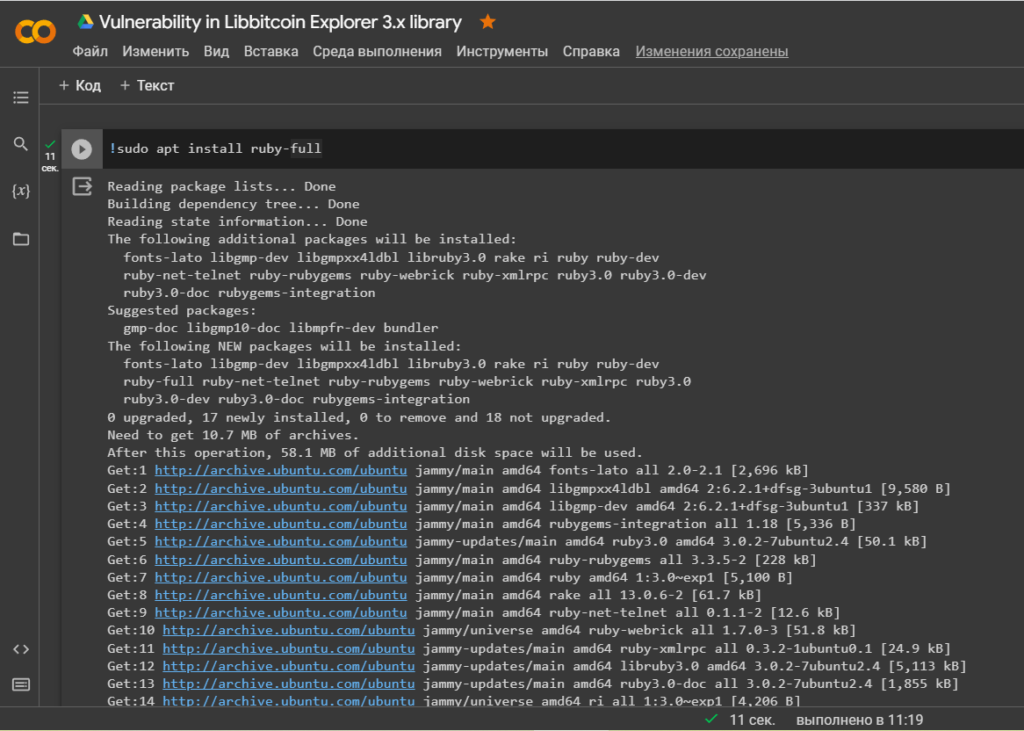Open the Get:5 ruby3.0 archive link
This screenshot has height=731, width=1024.
tap(281, 542)
